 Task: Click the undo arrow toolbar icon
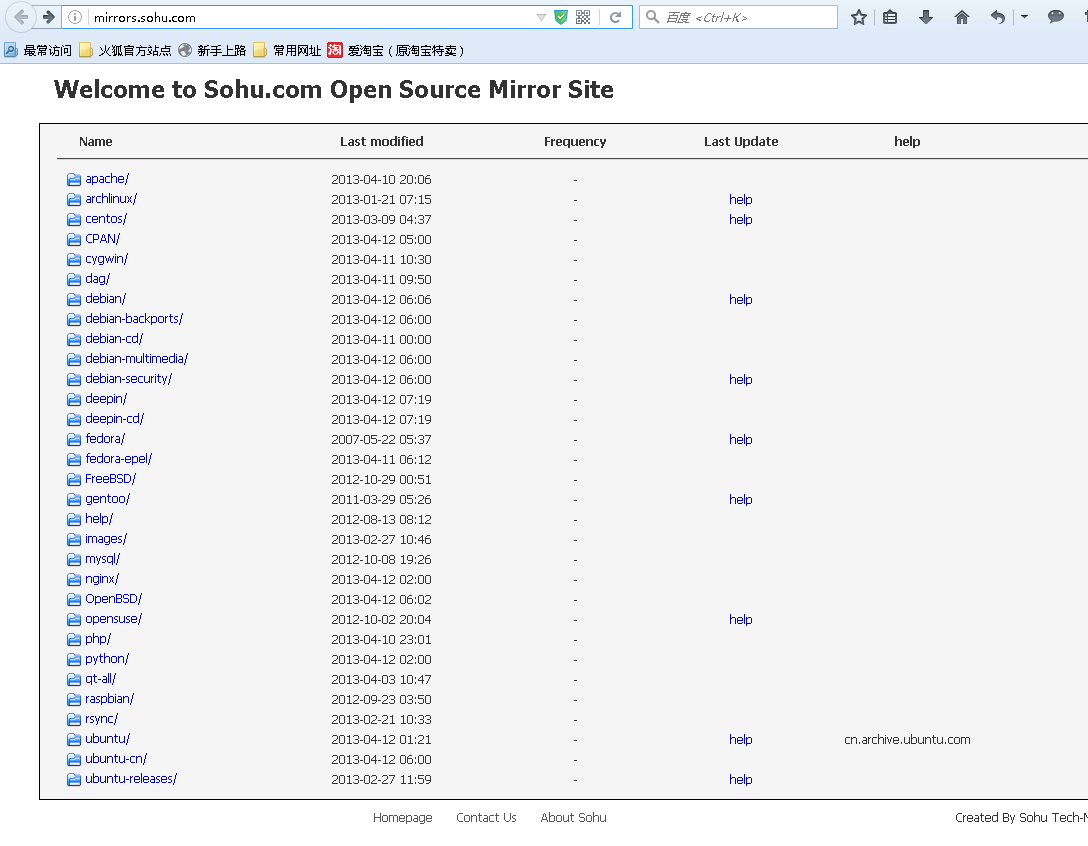point(998,17)
